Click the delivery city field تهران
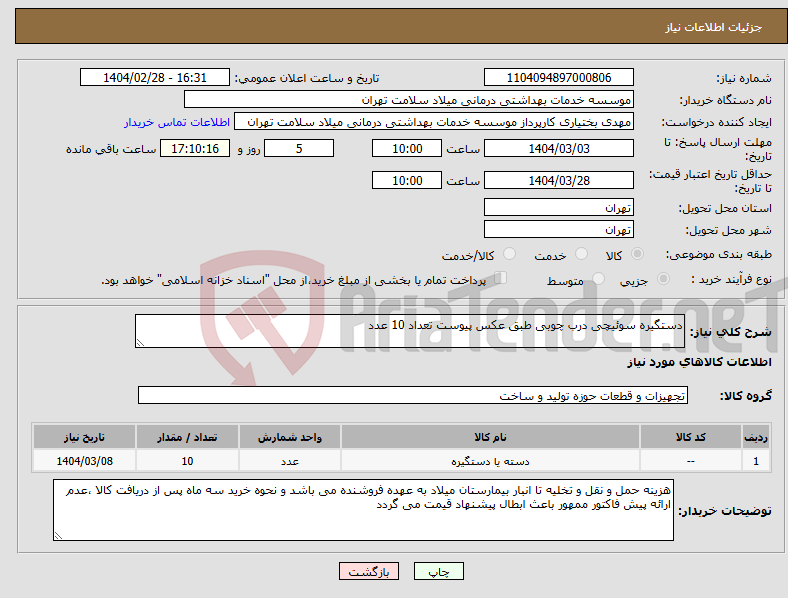Image resolution: width=788 pixels, height=598 pixels. tap(559, 230)
